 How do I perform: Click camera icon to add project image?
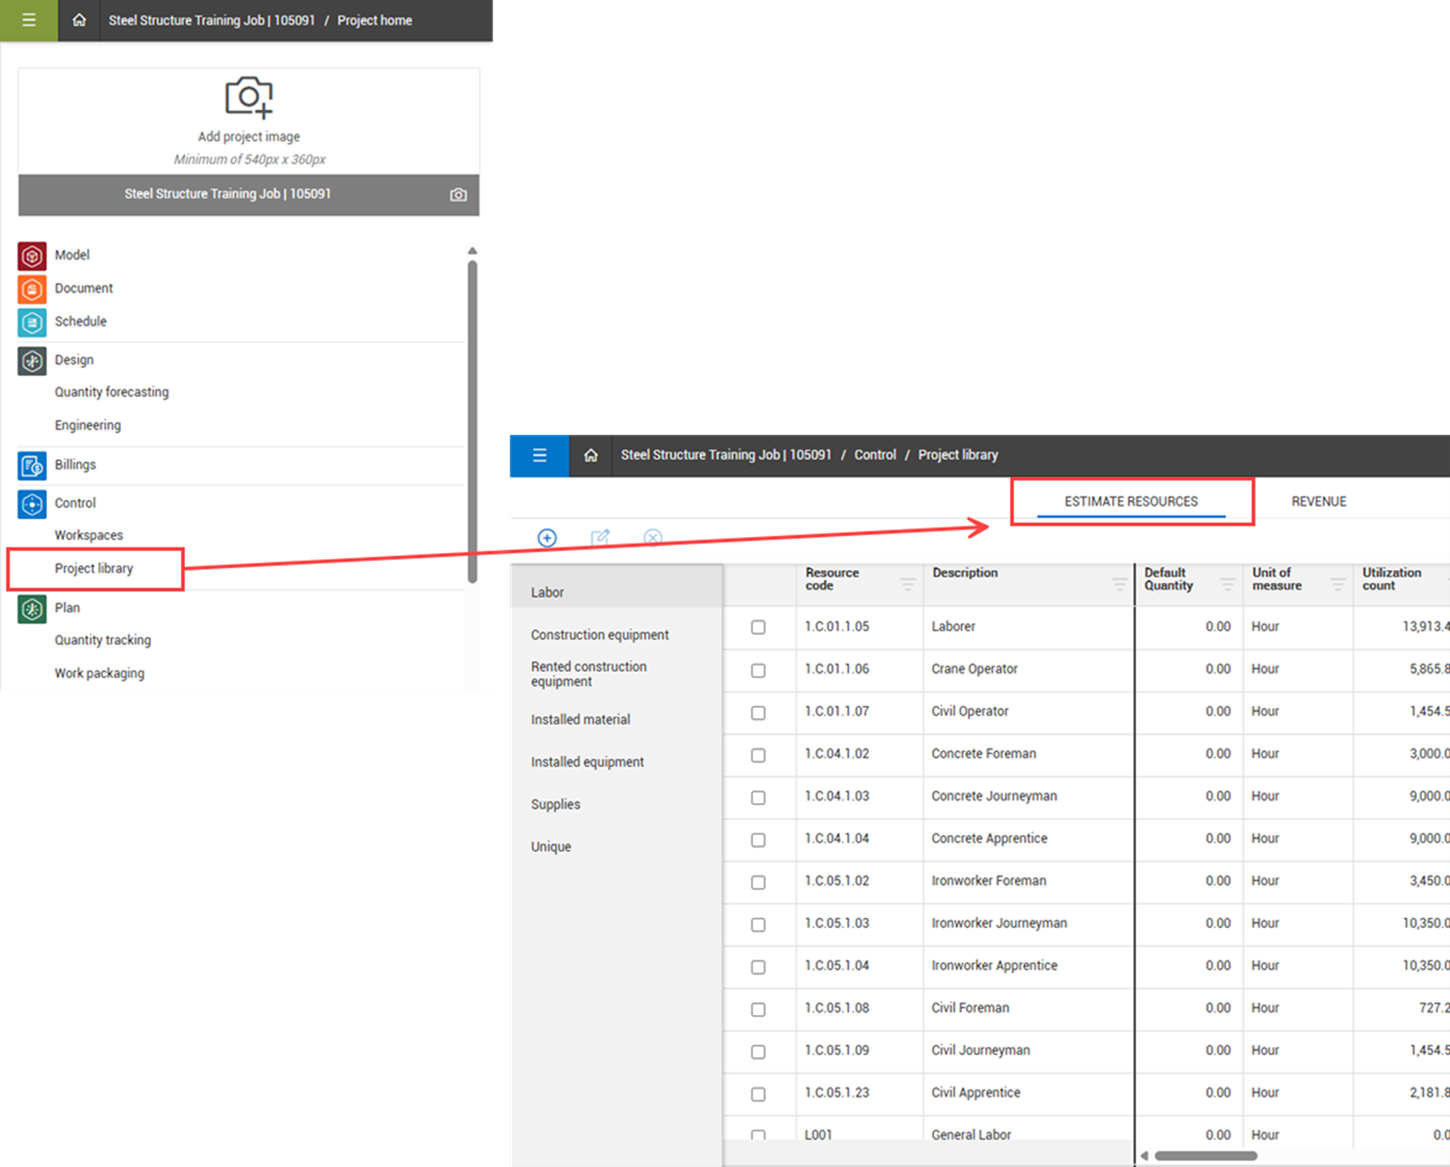coord(249,98)
